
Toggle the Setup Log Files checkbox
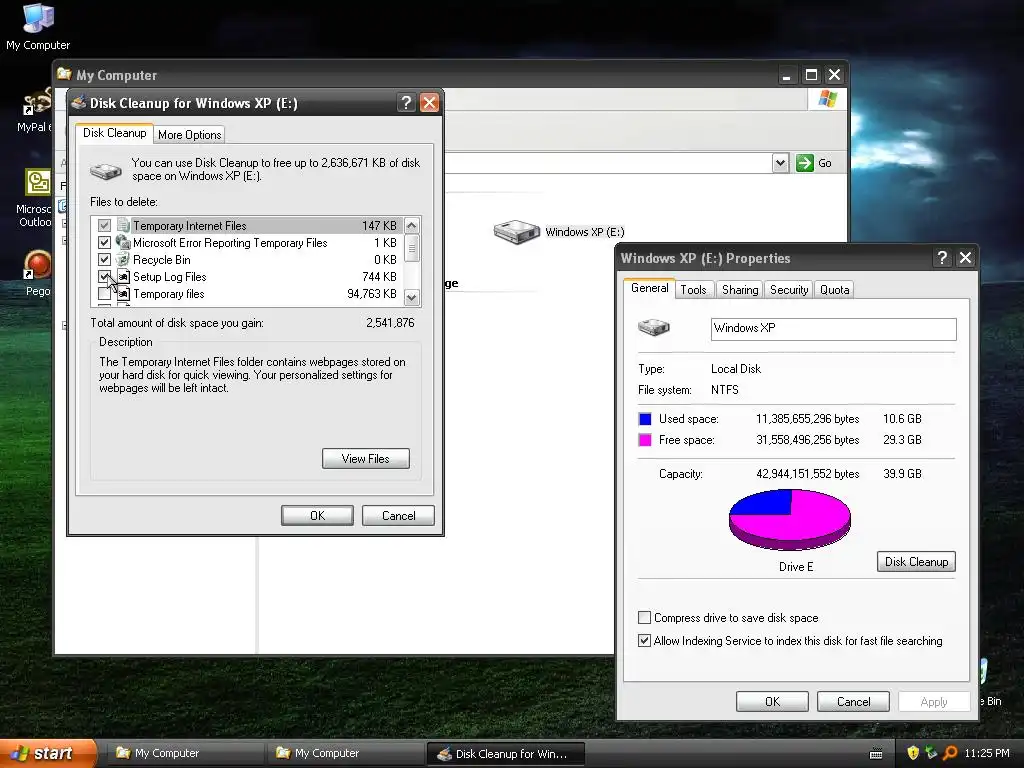coord(104,276)
